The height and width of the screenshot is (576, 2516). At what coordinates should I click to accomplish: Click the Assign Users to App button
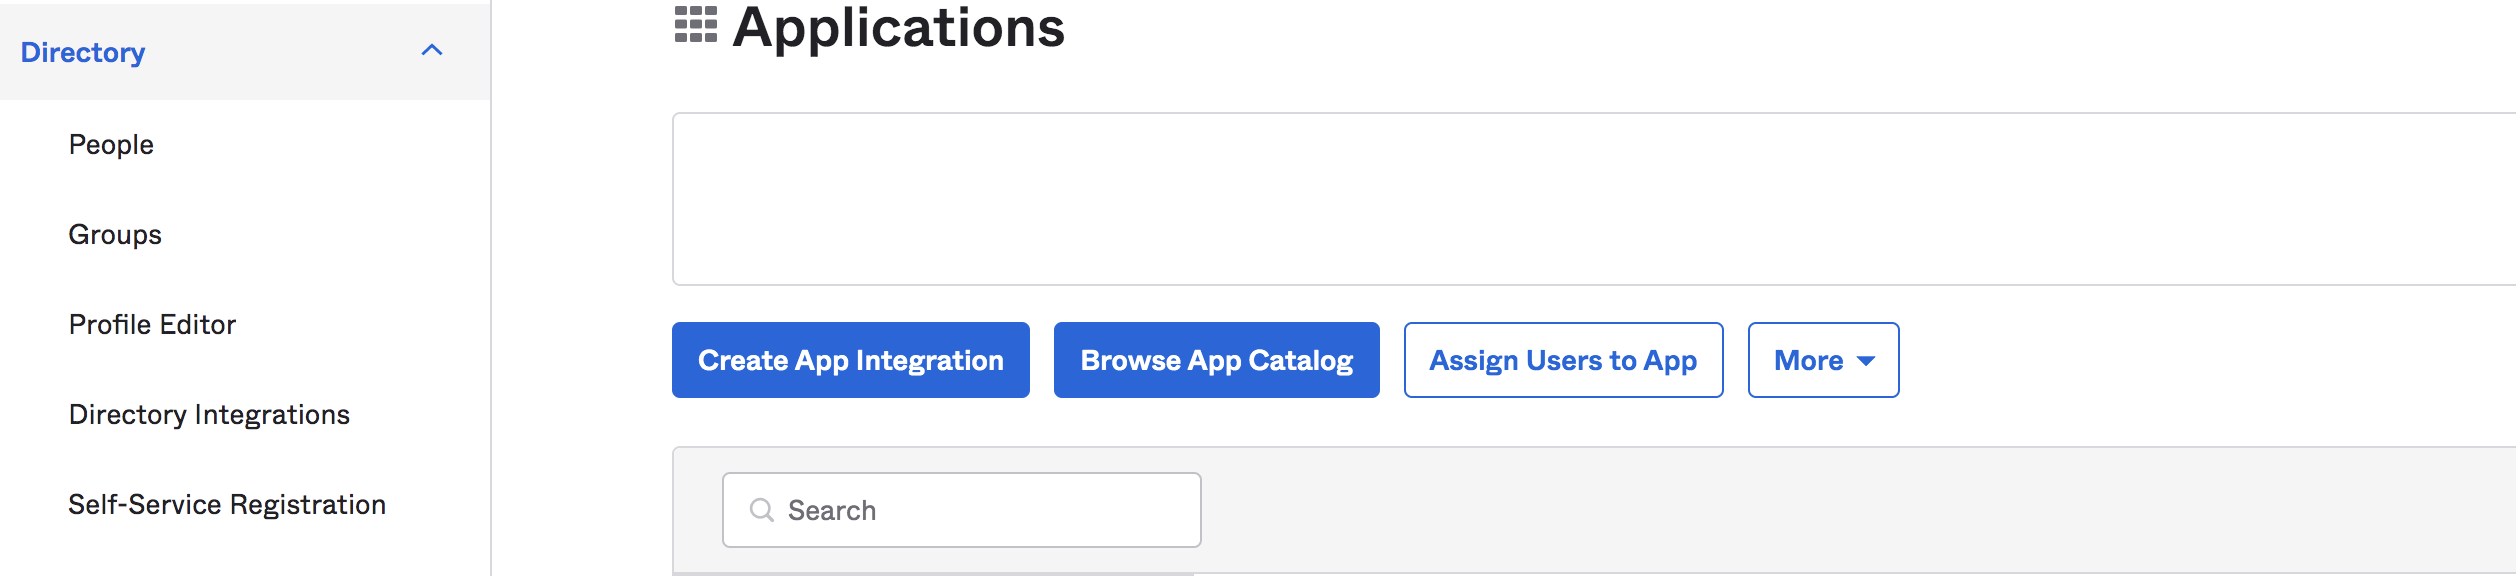coord(1563,360)
